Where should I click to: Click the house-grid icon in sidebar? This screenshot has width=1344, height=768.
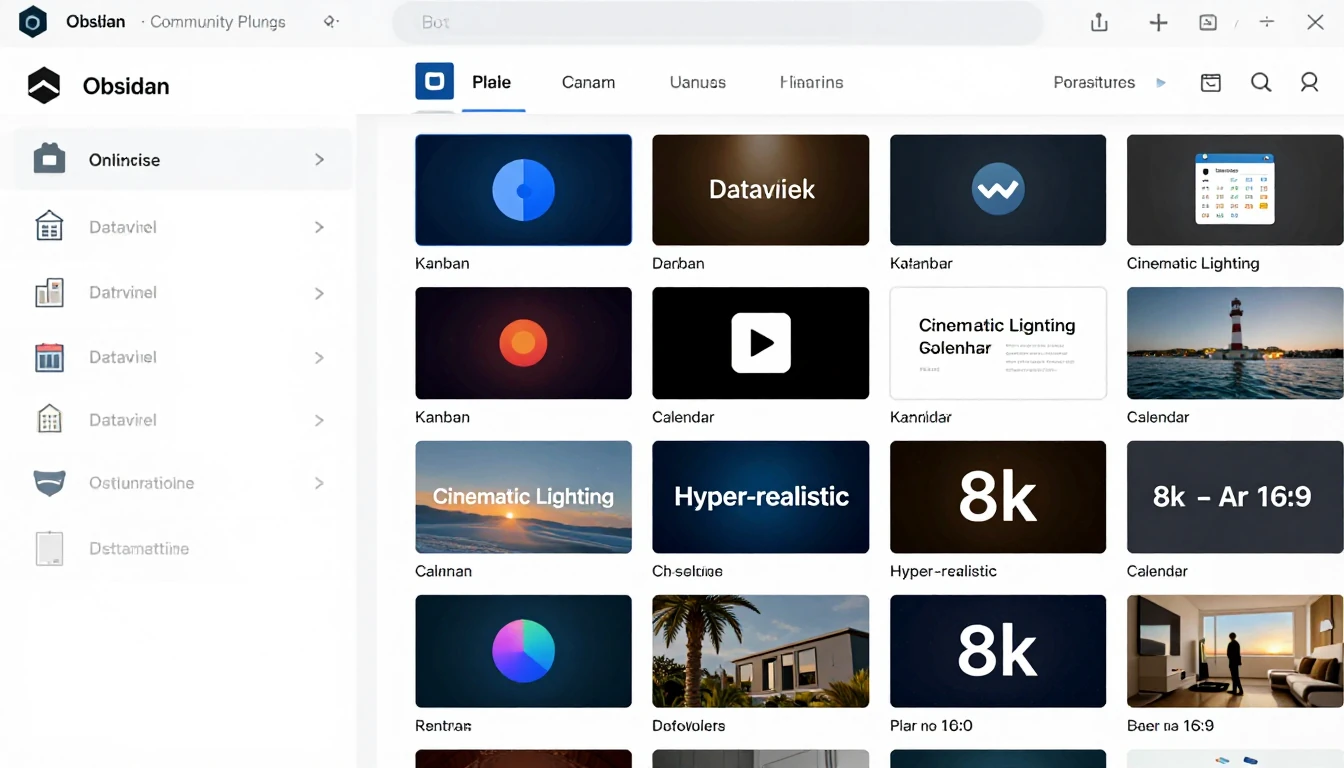tap(49, 227)
